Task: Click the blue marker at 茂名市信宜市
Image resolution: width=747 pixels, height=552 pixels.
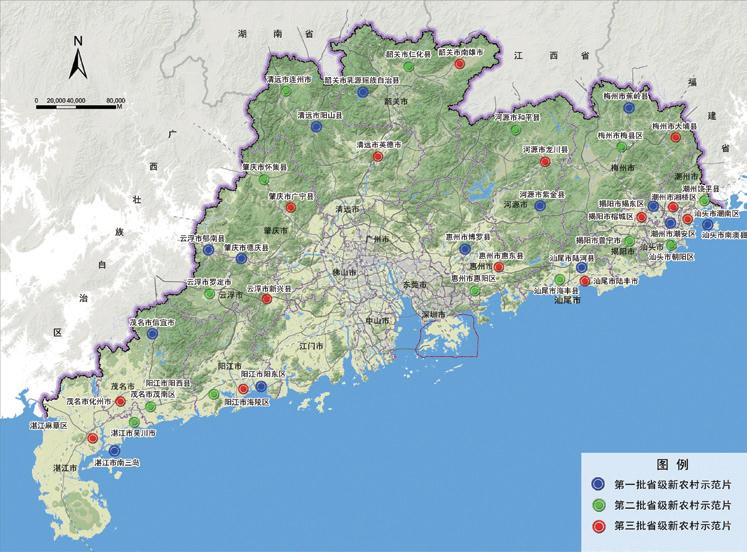Action: [x=152, y=335]
